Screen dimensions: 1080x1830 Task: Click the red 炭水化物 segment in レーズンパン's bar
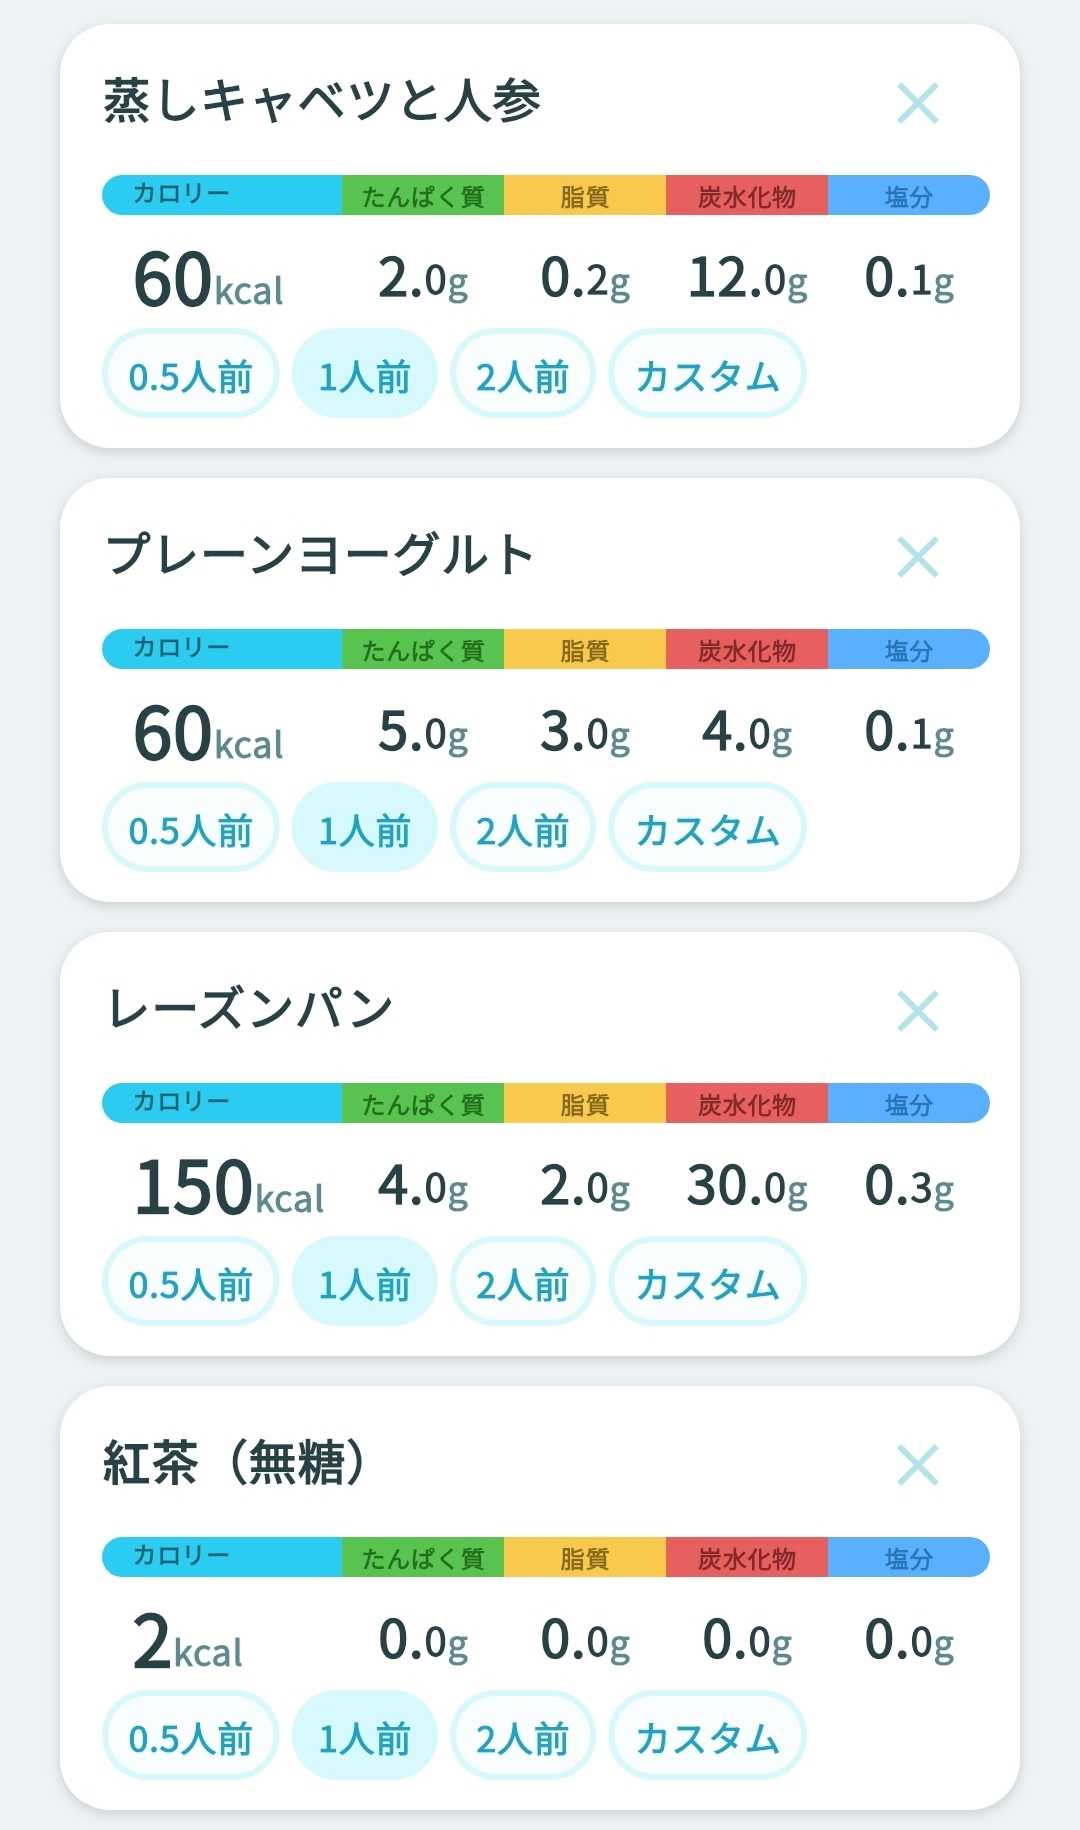(x=746, y=1103)
